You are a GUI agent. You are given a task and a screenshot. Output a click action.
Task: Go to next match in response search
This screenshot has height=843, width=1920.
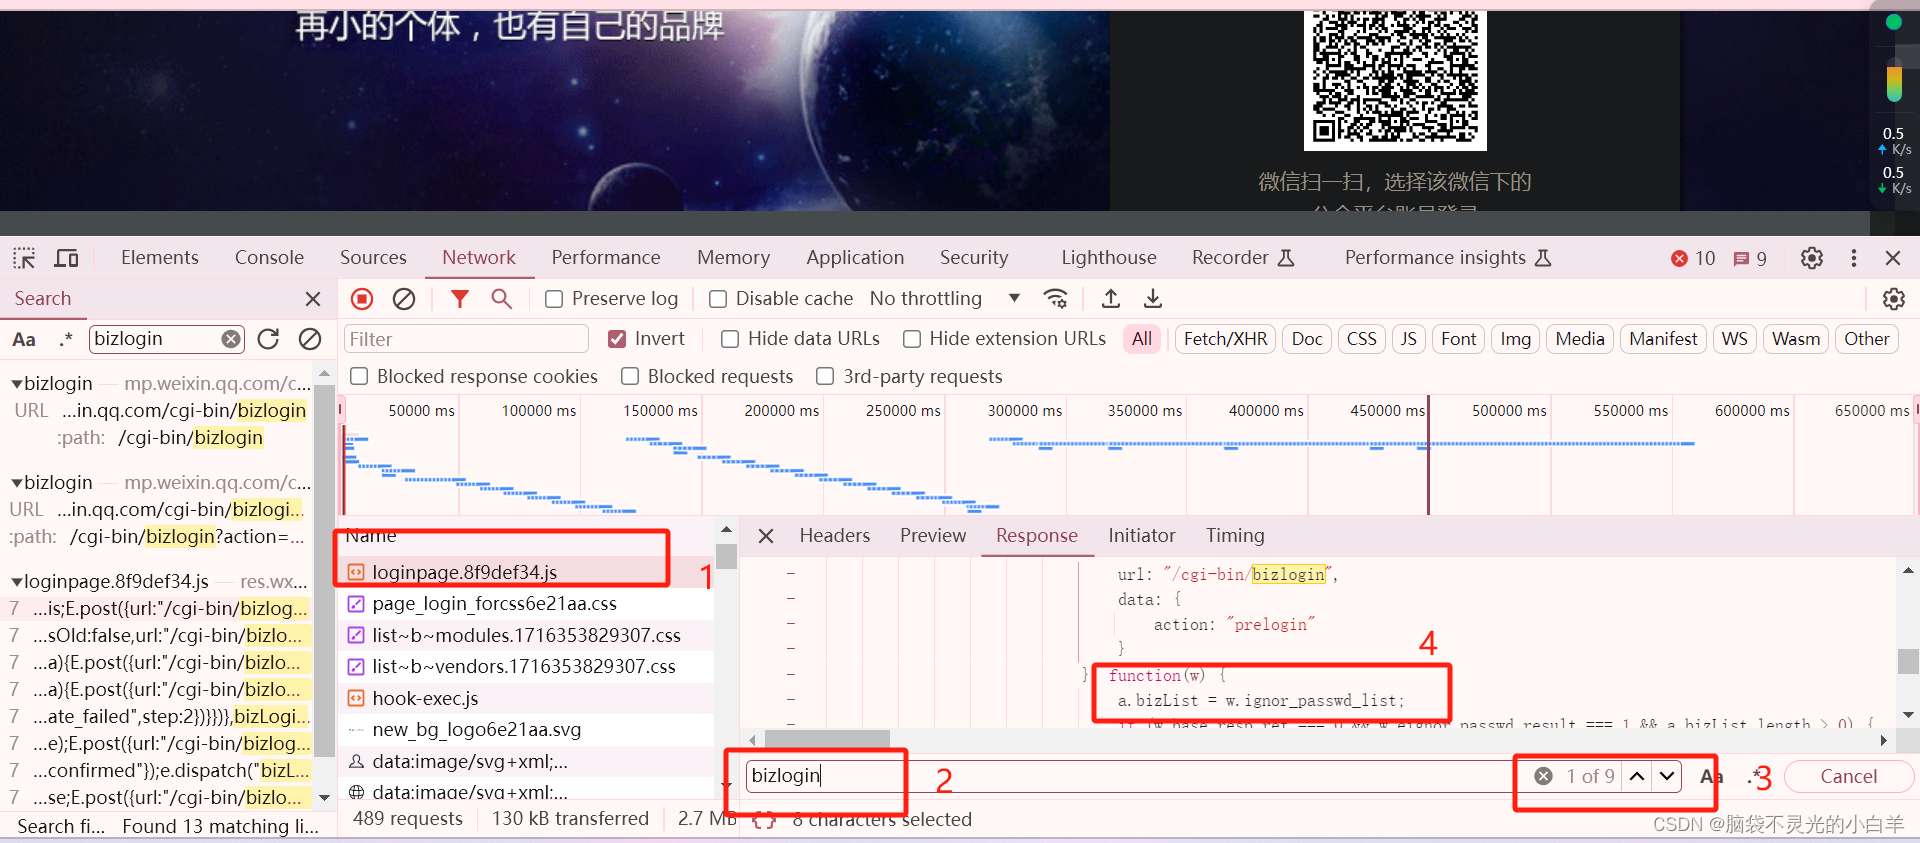[1667, 776]
